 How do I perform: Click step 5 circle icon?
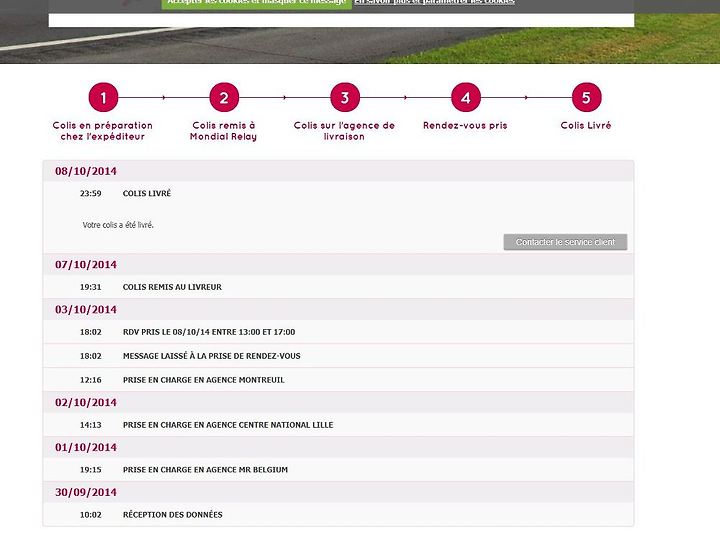point(586,97)
